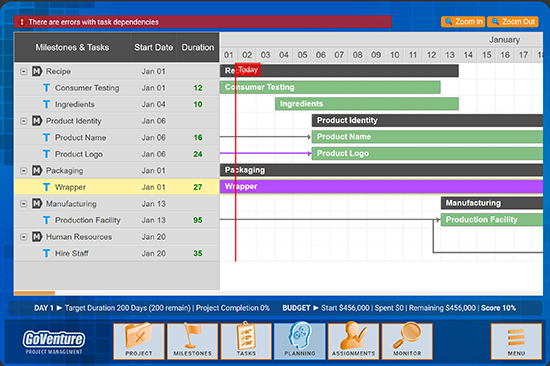
Task: Click the task T icon beside Ingredients
Action: [x=46, y=104]
